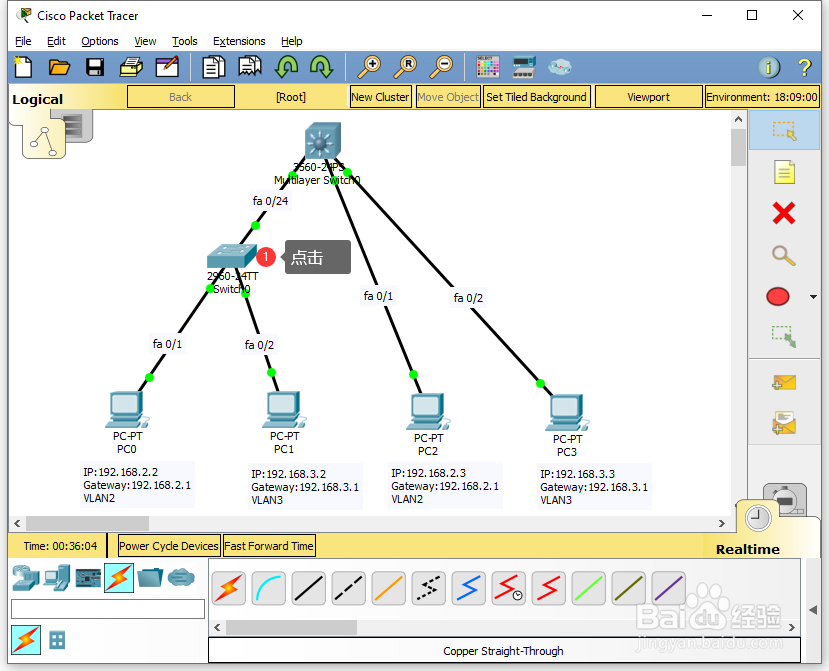Viewport: 829px width, 671px height.
Task: Click the Redo arrow icon
Action: pos(321,67)
